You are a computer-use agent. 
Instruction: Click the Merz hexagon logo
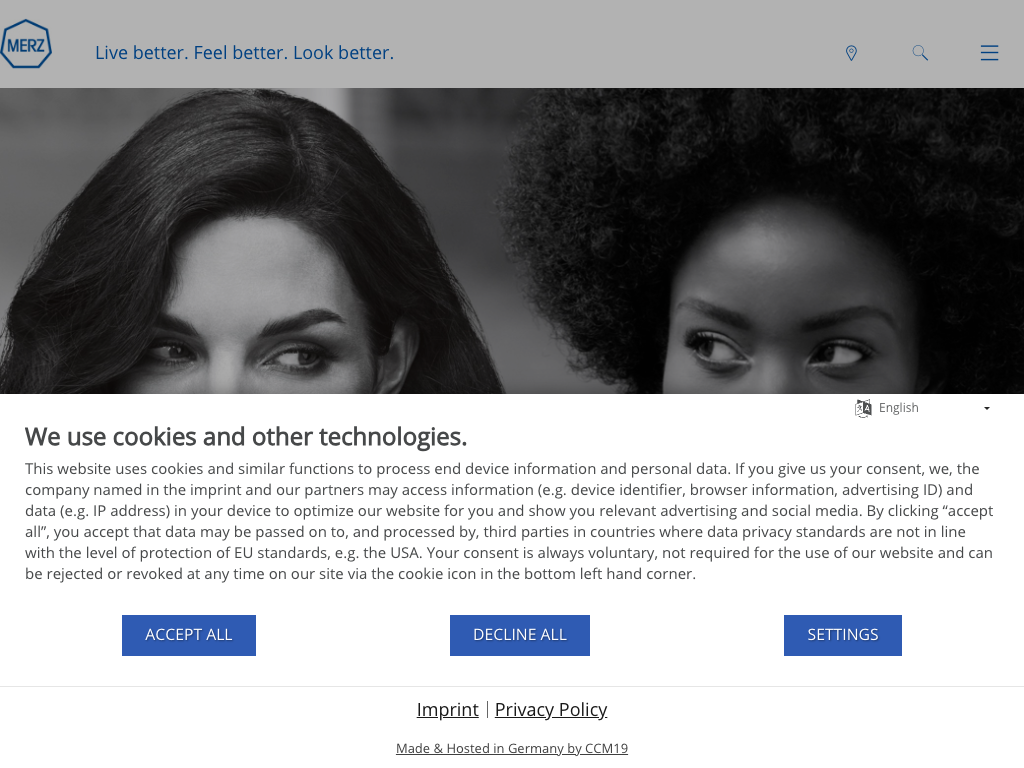pos(26,45)
